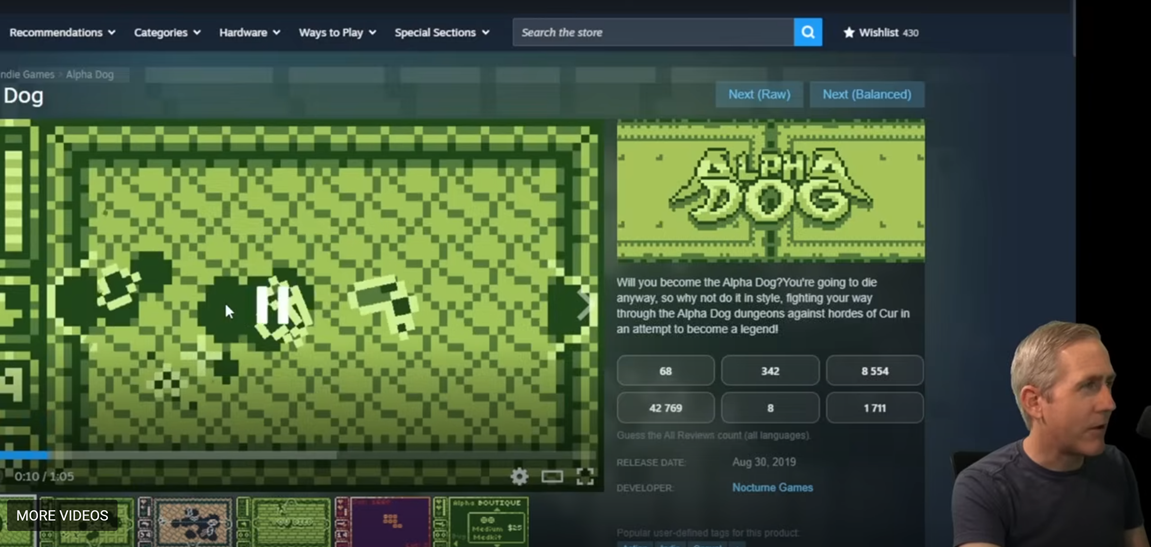1151x547 pixels.
Task: Go to Alpha Dog breadcrumb link
Action: coord(90,74)
